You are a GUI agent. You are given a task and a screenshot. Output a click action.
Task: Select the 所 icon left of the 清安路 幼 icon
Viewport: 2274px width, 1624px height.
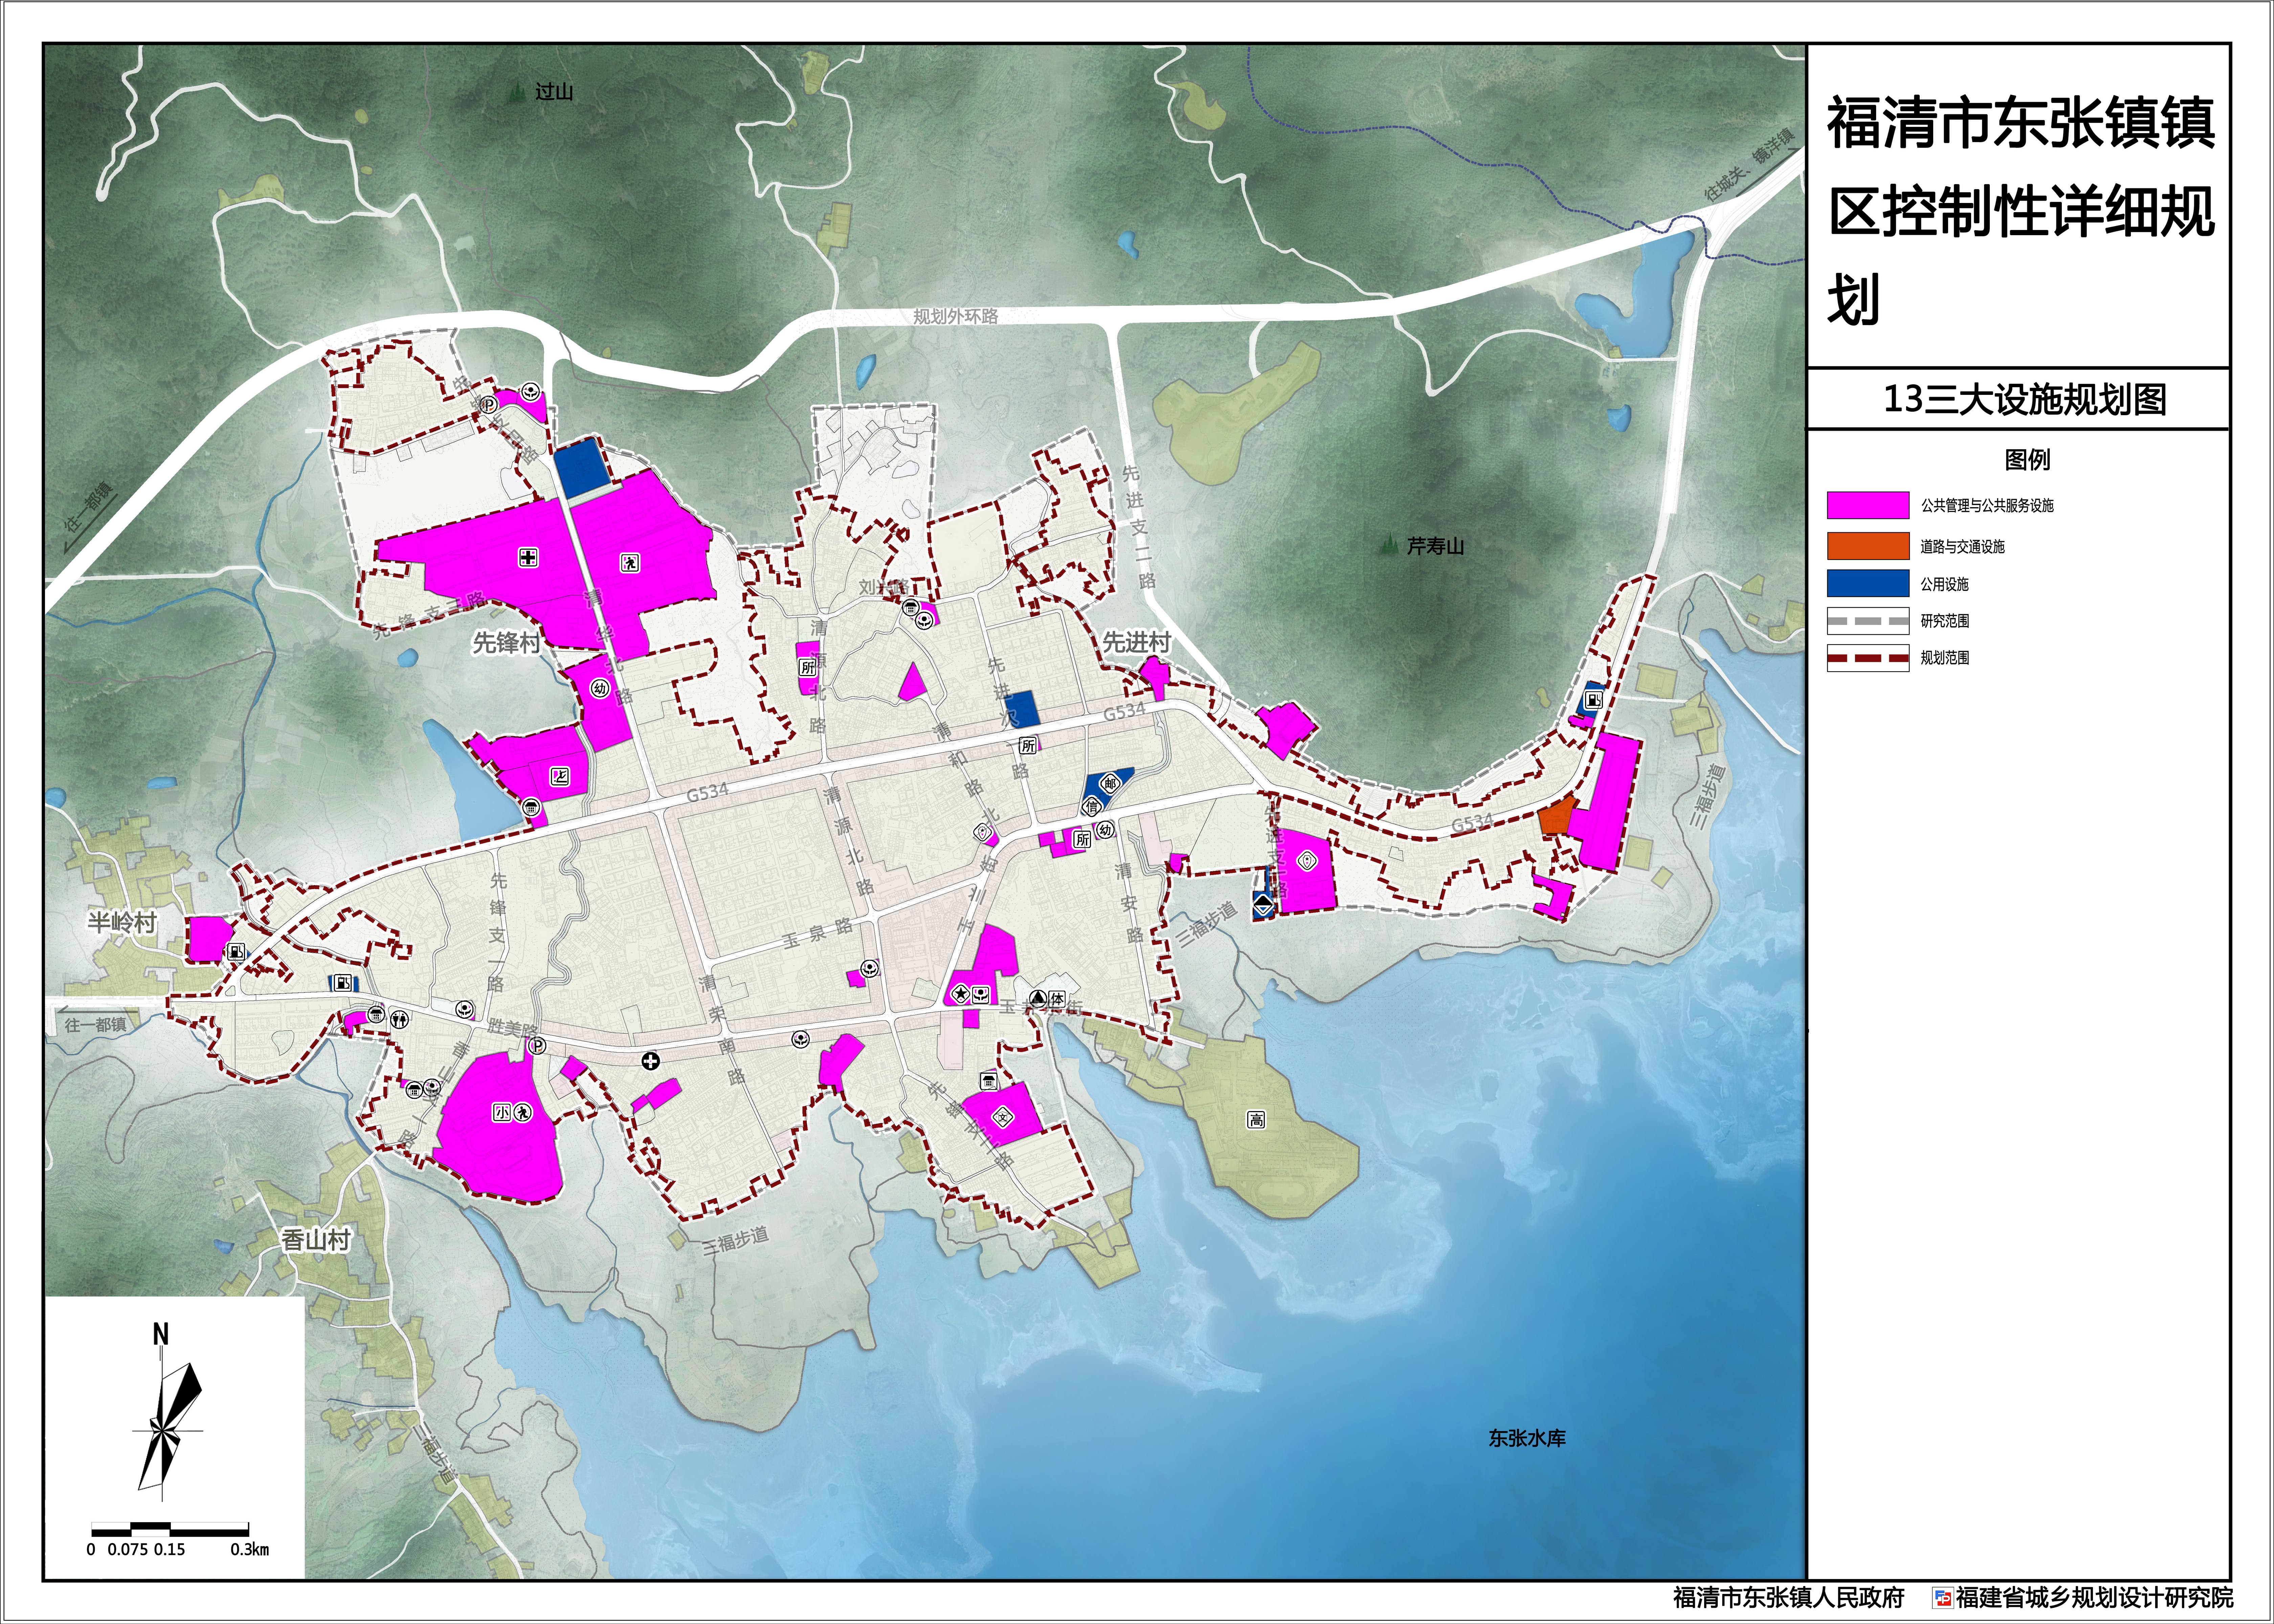point(1082,839)
